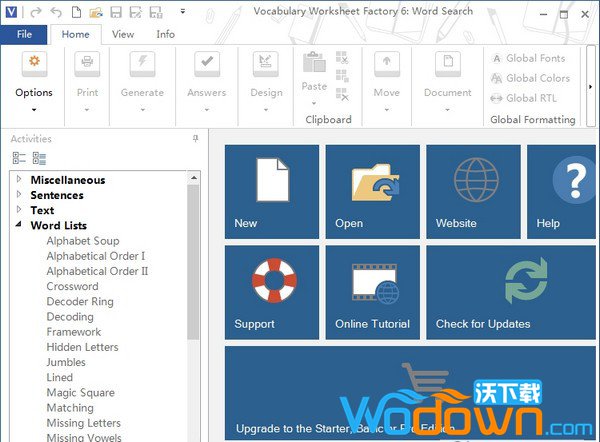This screenshot has width=600, height=442.
Task: Expand the Options dropdown arrow
Action: (34, 110)
